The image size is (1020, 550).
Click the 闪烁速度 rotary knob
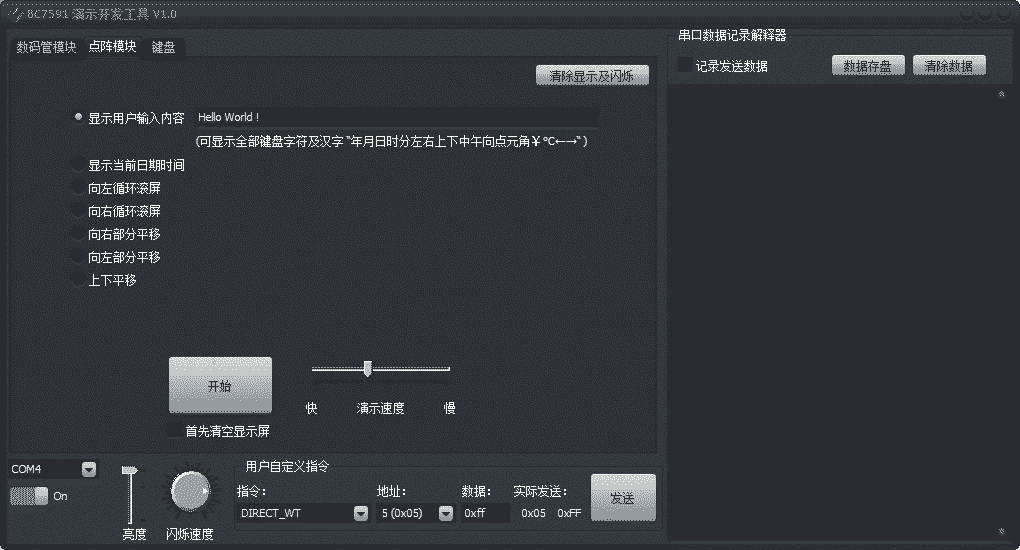190,491
